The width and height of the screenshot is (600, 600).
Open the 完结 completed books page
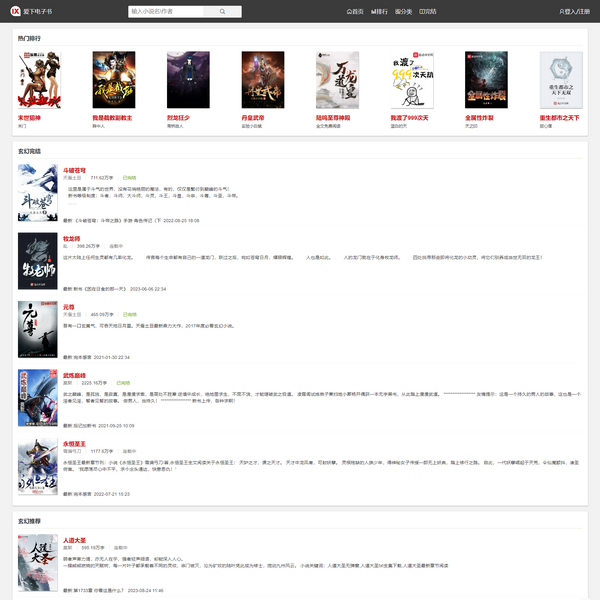427,12
